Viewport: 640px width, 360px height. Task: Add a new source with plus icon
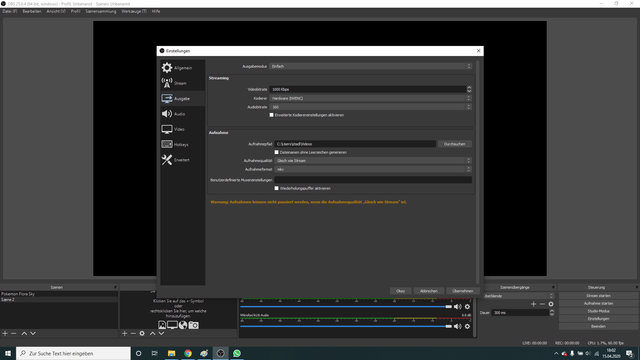[x=124, y=333]
